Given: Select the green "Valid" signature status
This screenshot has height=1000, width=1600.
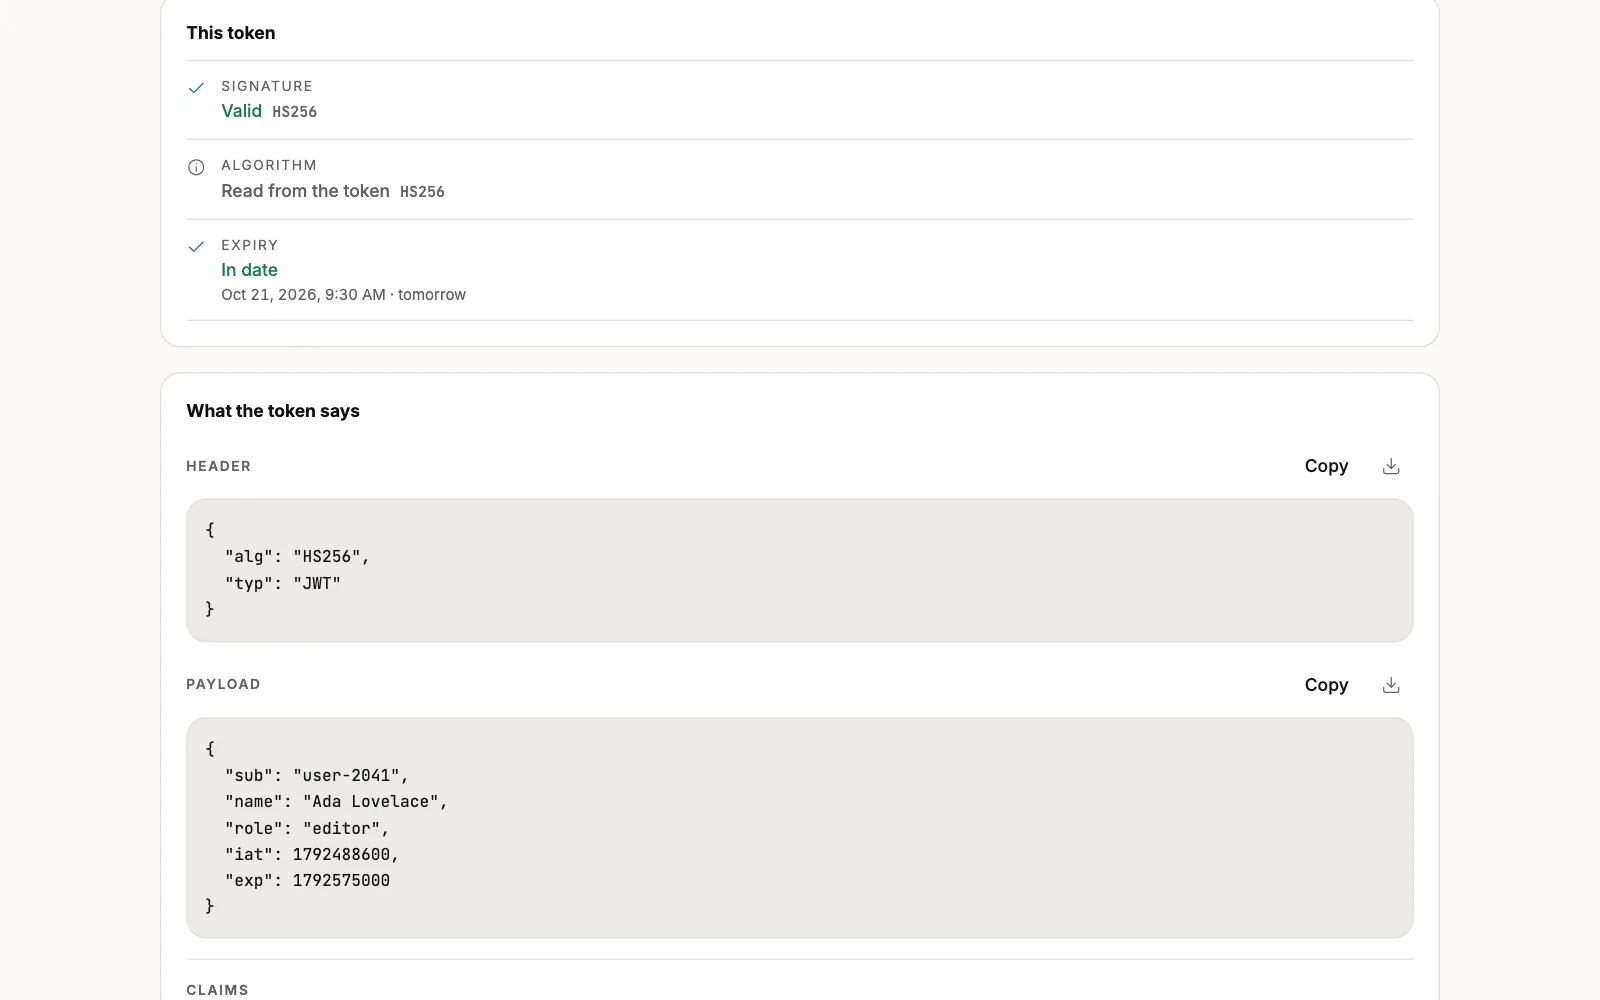Looking at the screenshot, I should [x=241, y=111].
